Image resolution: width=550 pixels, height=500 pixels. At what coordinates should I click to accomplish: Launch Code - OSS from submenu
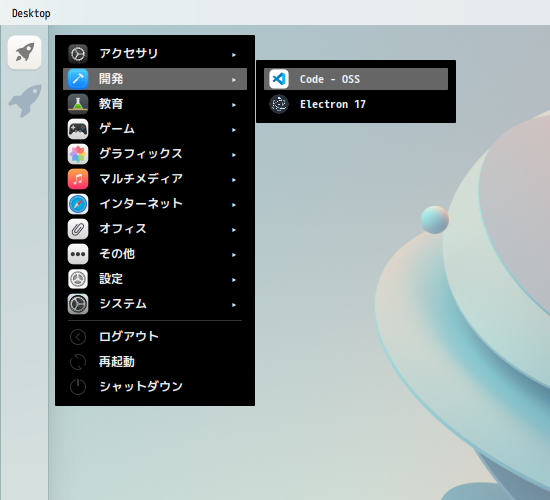[x=356, y=79]
